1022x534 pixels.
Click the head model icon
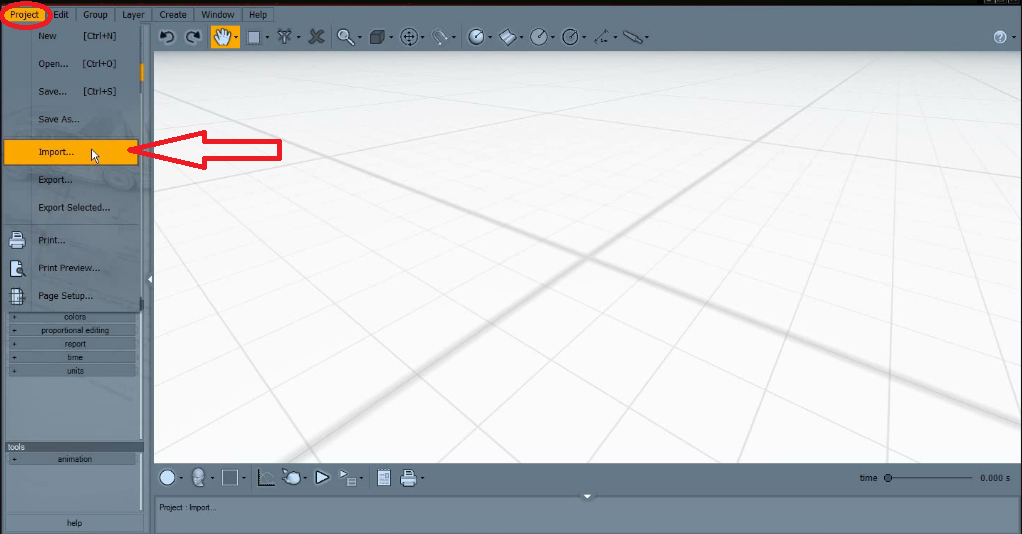[199, 478]
